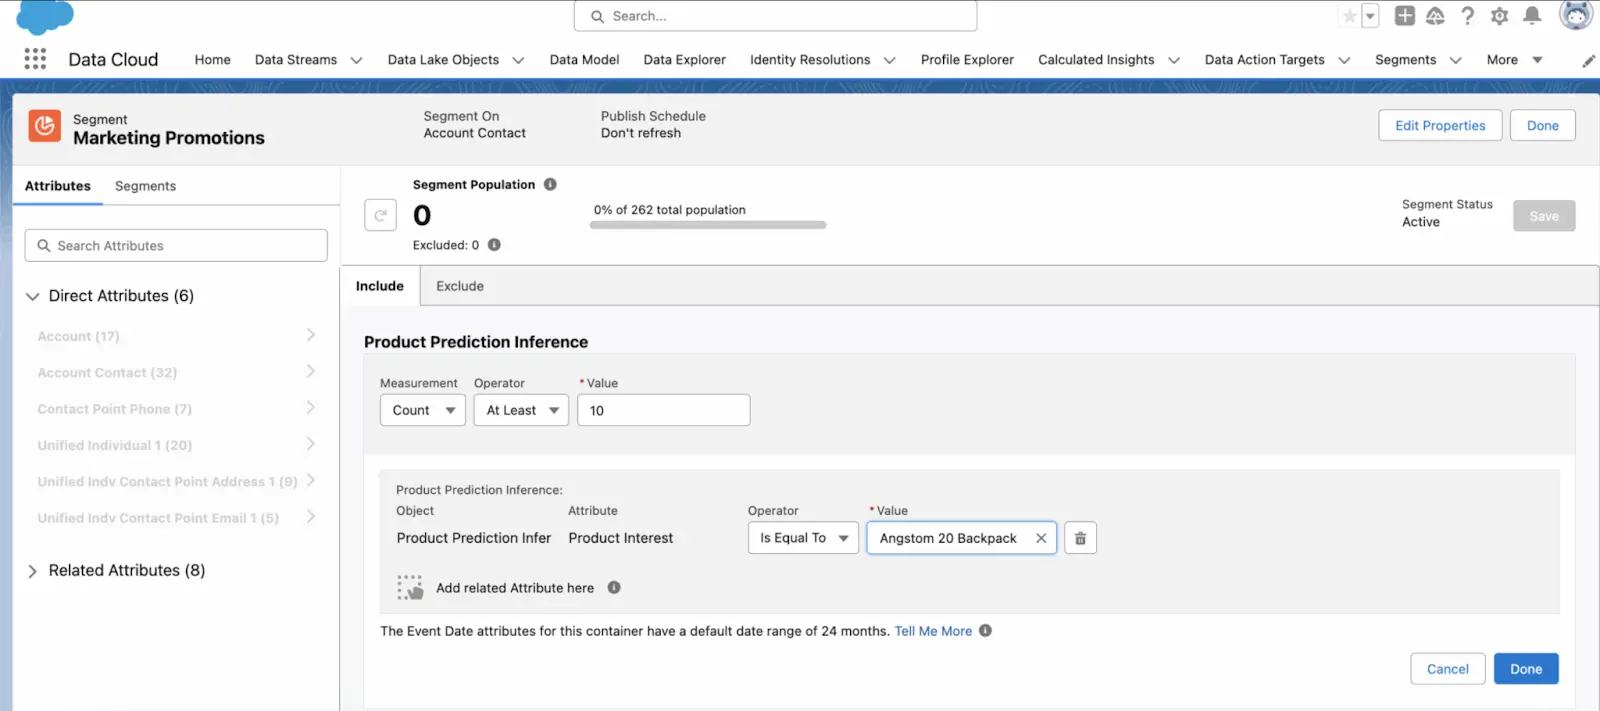1600x711 pixels.
Task: Open the Setup gear icon
Action: (1499, 16)
